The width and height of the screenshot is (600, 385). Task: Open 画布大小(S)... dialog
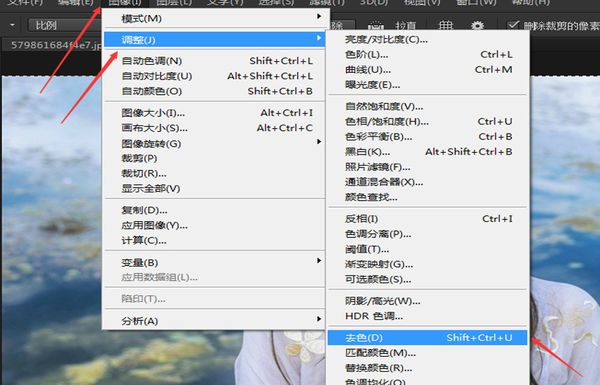[214, 128]
